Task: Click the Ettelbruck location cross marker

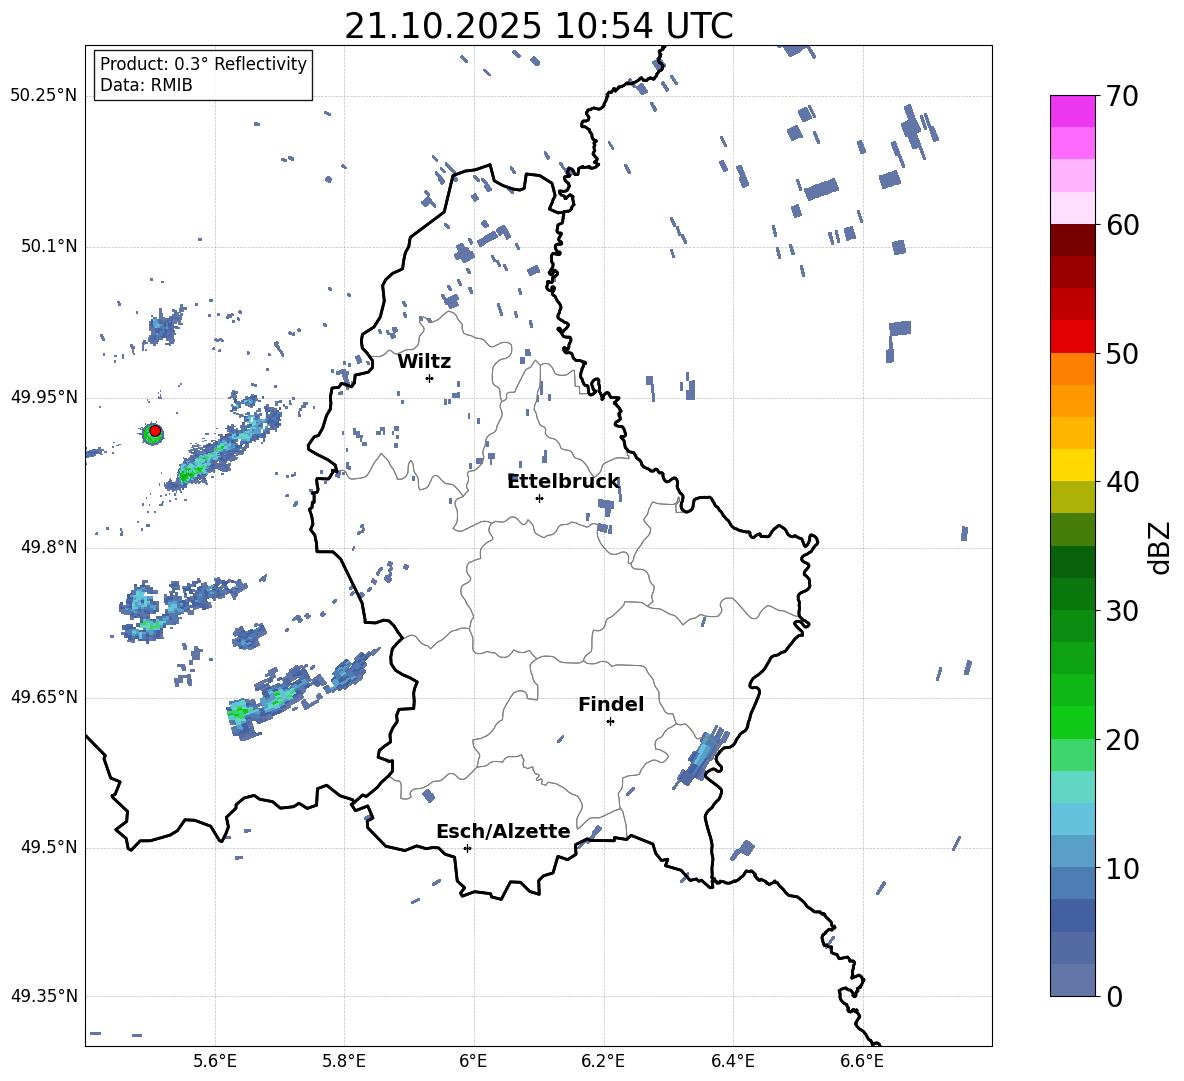Action: coord(539,498)
